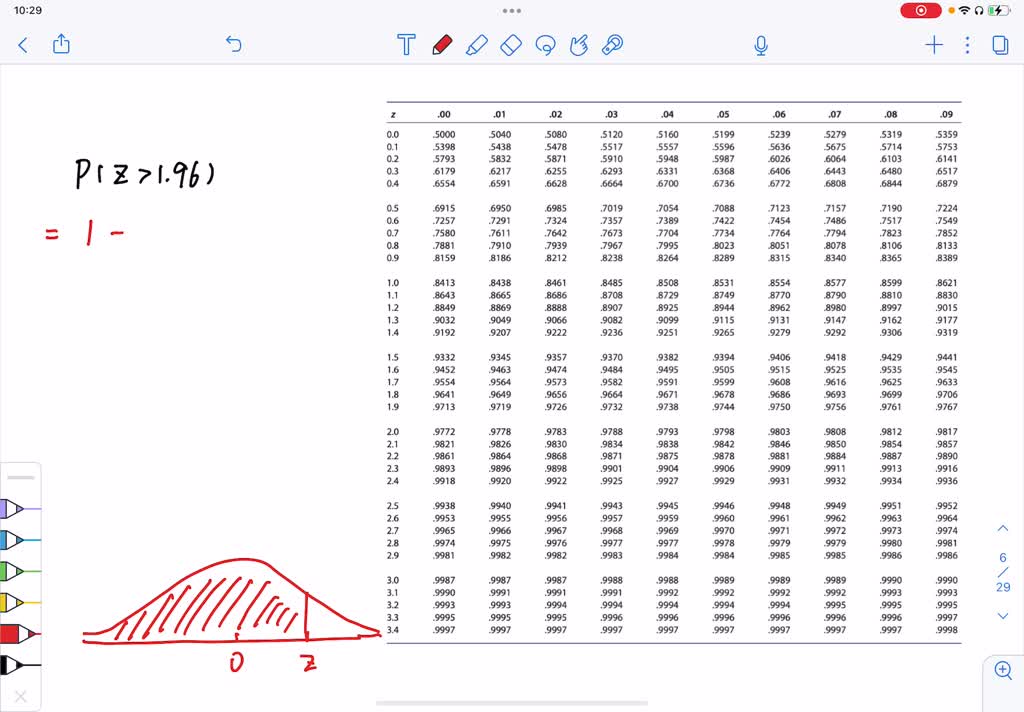Viewport: 1024px width, 712px height.
Task: Select the Lasso selection tool
Action: click(545, 44)
